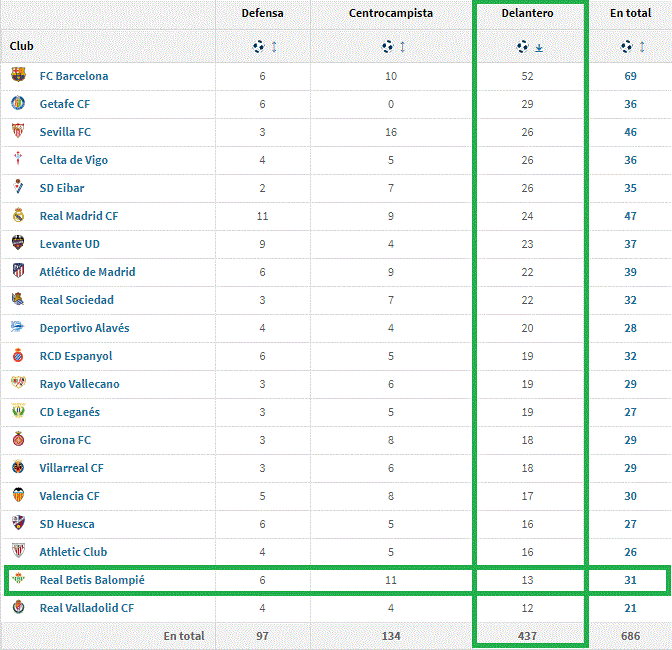Open the Real Sociedad club page
672x650 pixels.
[x=77, y=300]
